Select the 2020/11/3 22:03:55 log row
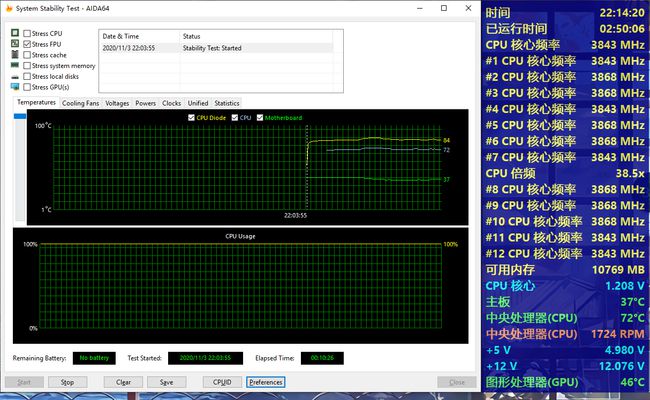 click(216, 48)
